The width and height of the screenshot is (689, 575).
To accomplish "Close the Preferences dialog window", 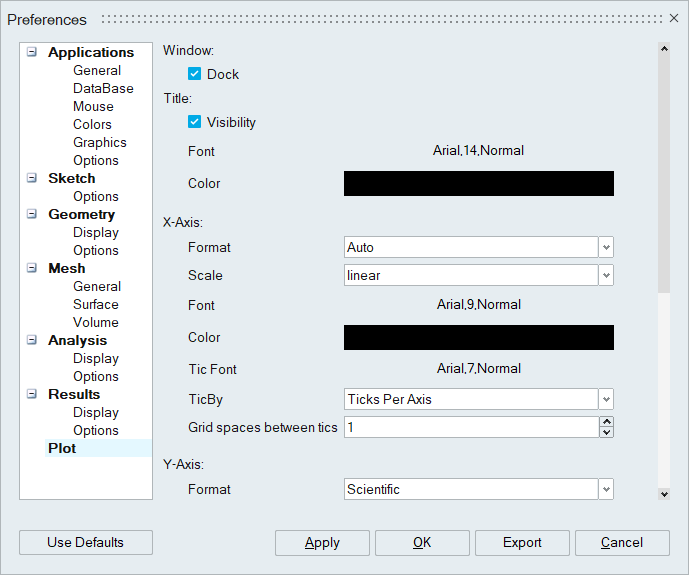I will (x=673, y=19).
